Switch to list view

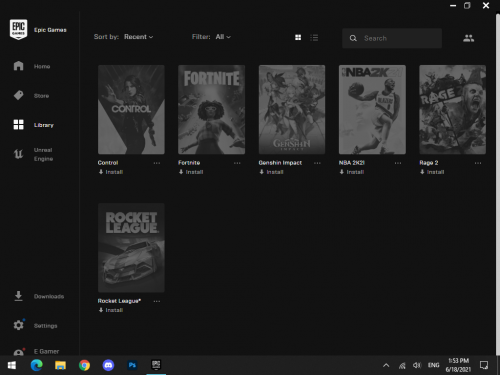coord(314,37)
